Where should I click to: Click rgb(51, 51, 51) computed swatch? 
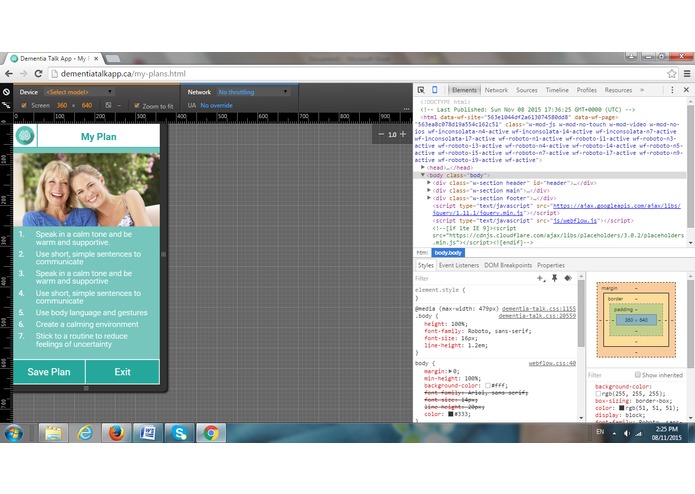[621, 408]
